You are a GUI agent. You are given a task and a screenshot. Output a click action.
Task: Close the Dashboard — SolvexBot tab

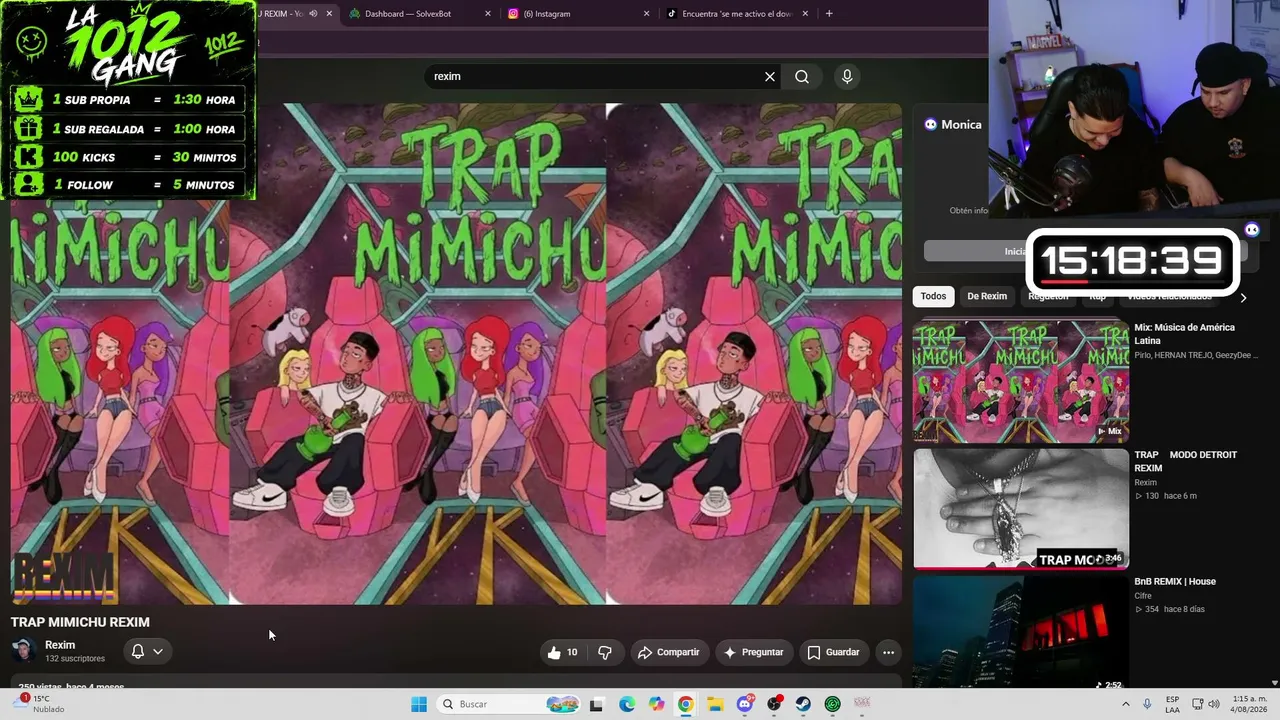(488, 14)
